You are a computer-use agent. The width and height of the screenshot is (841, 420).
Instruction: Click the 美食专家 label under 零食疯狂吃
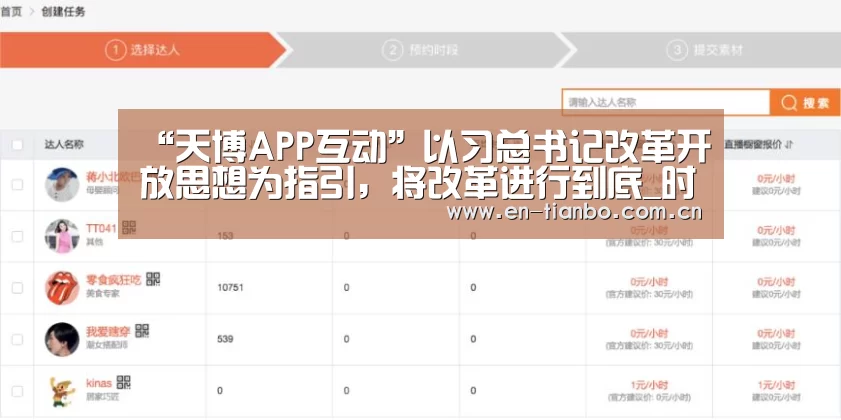[x=102, y=294]
